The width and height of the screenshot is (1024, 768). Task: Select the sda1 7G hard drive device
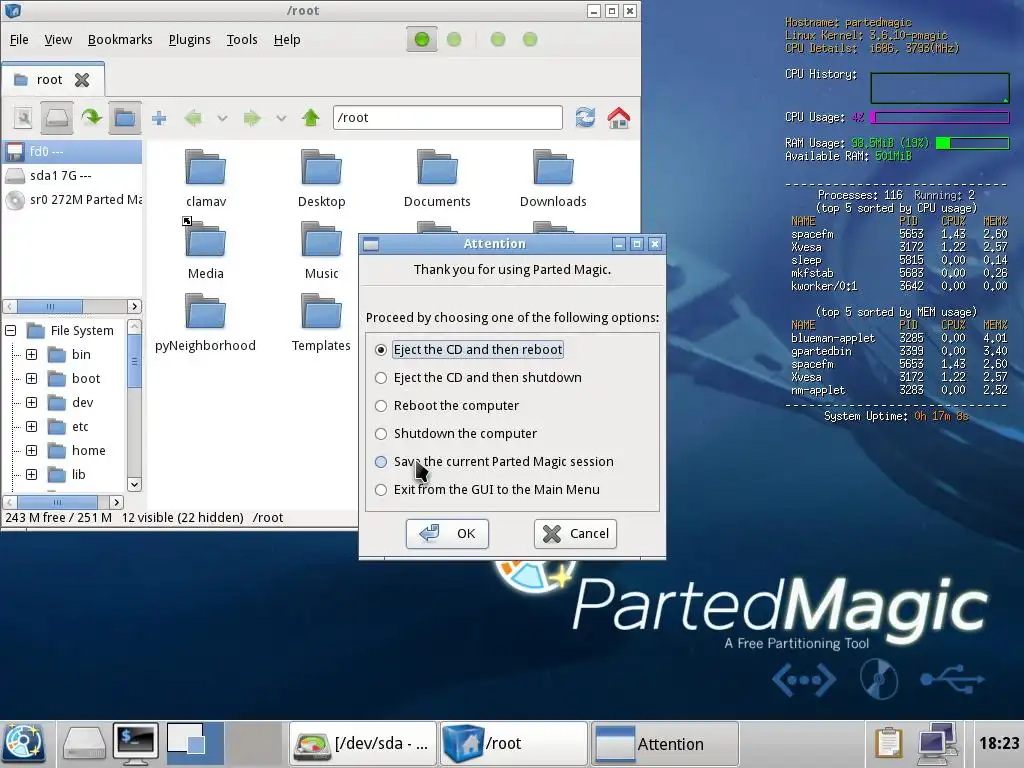click(72, 176)
